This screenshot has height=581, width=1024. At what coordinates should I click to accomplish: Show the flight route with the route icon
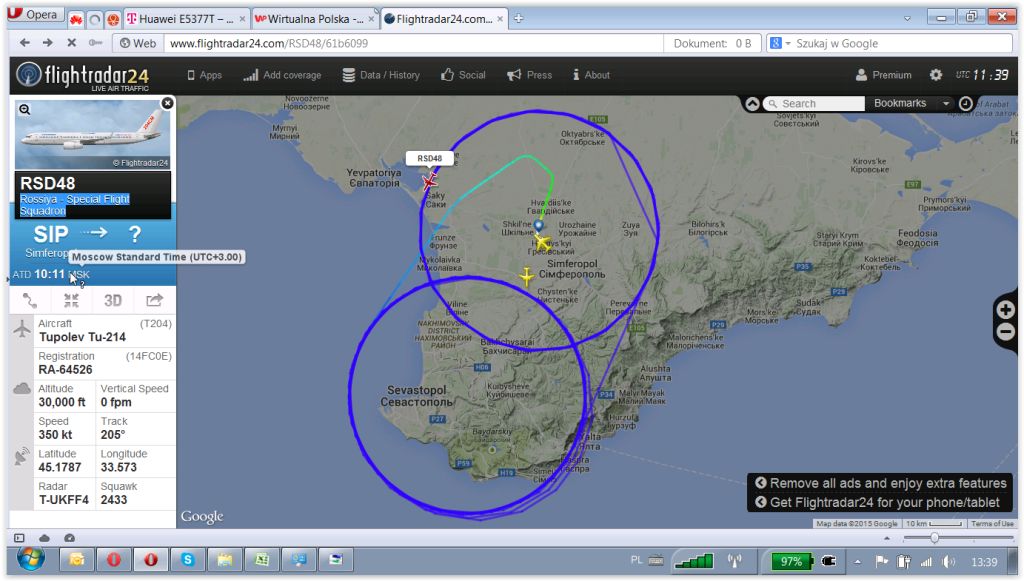click(x=30, y=300)
